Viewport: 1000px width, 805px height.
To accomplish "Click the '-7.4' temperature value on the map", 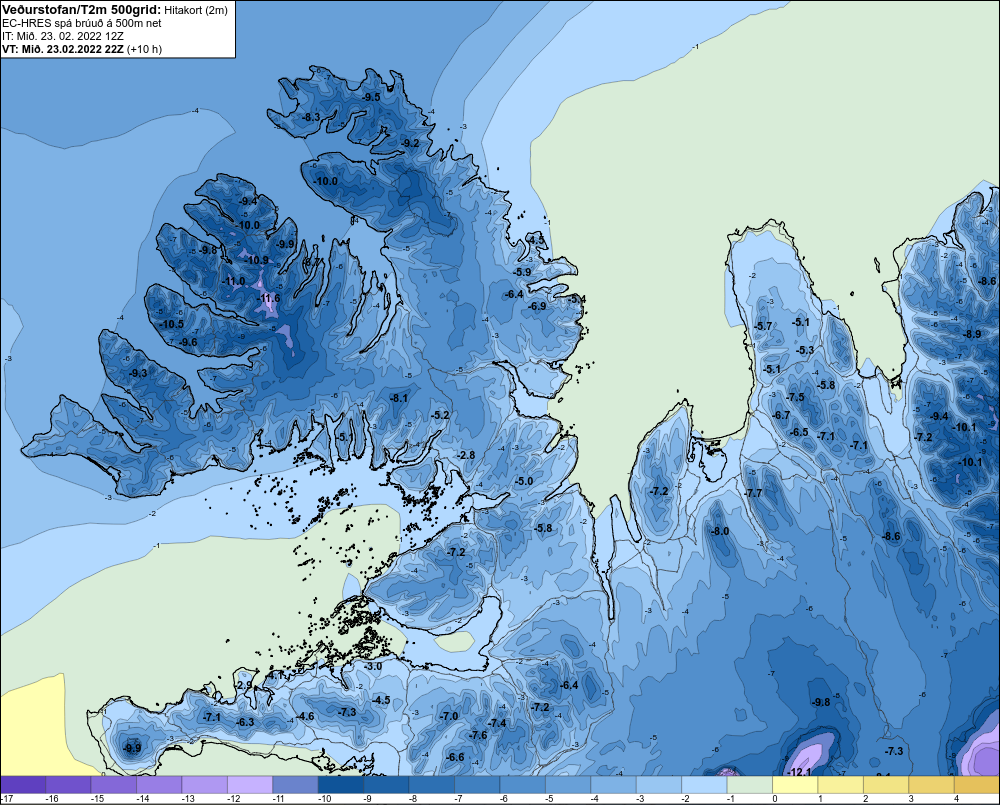I will tap(497, 723).
